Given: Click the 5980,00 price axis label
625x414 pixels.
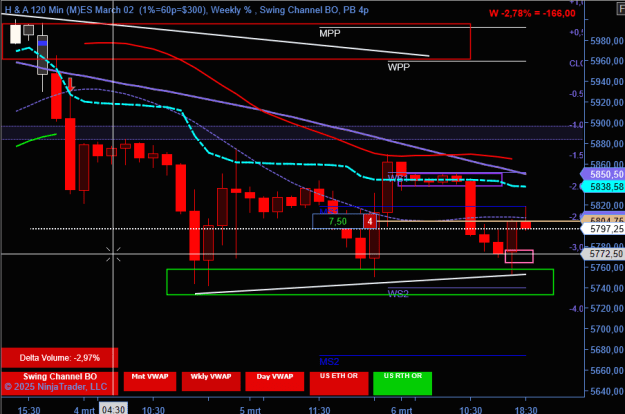Looking at the screenshot, I should click(606, 41).
